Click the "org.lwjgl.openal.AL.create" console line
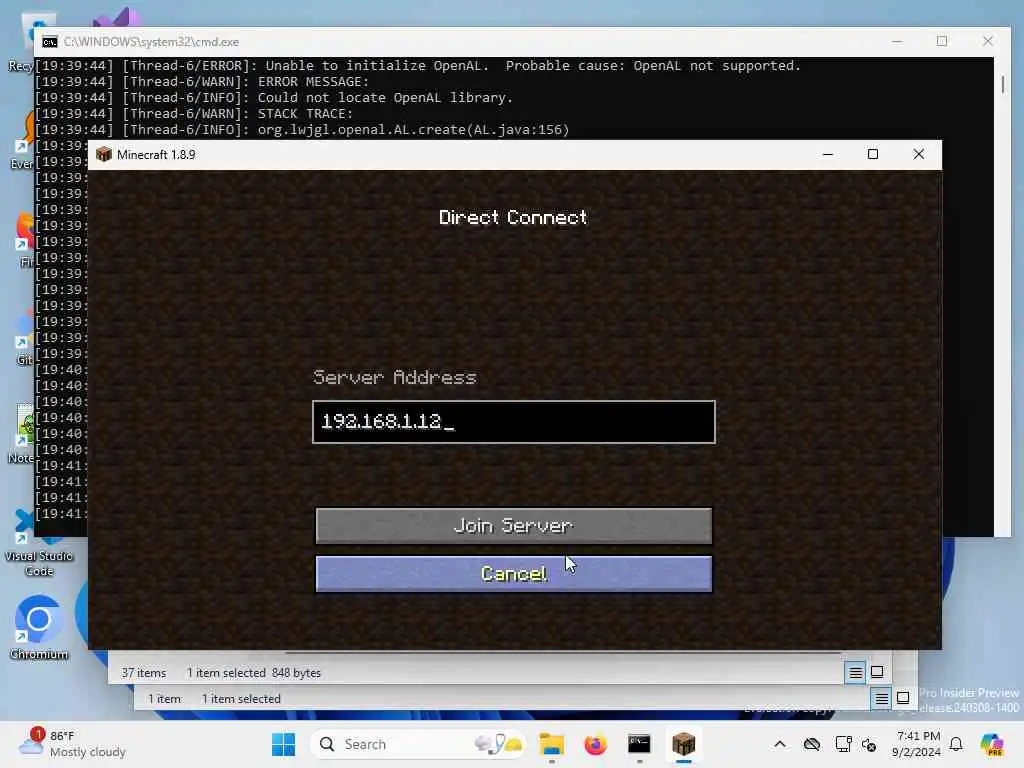Viewport: 1024px width, 768px height. (x=302, y=129)
